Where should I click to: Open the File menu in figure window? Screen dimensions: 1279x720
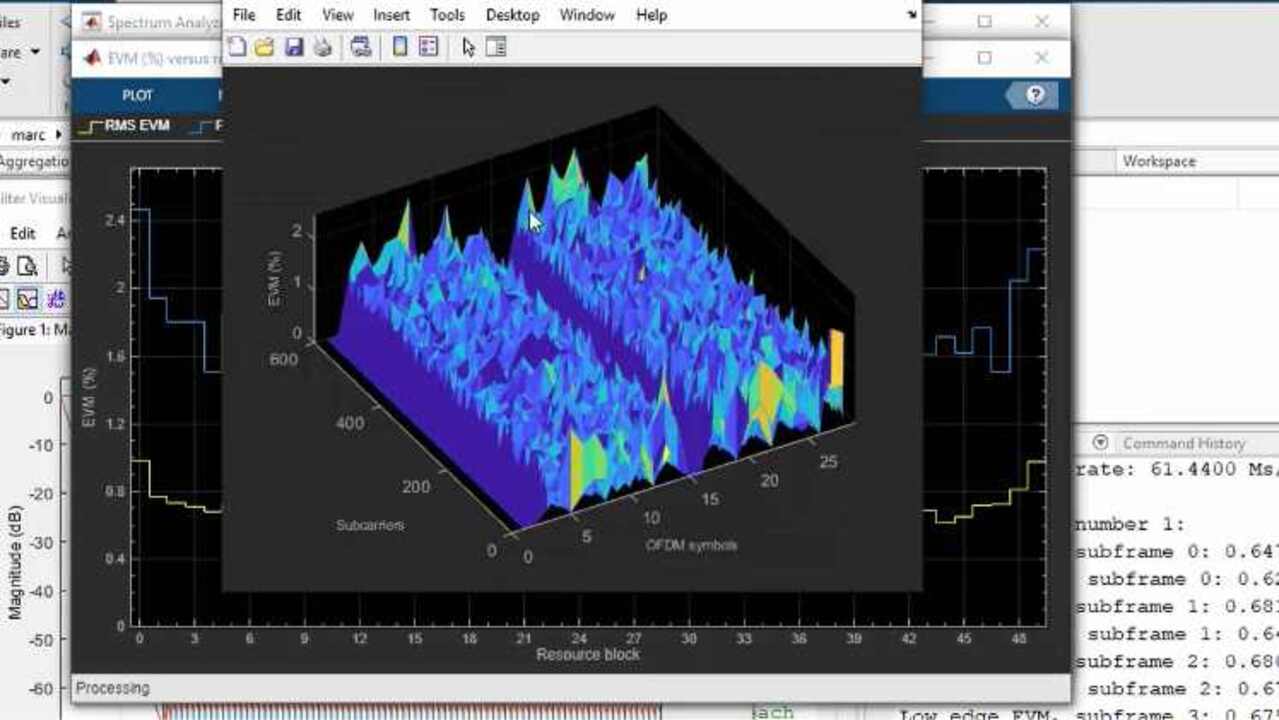tap(243, 15)
